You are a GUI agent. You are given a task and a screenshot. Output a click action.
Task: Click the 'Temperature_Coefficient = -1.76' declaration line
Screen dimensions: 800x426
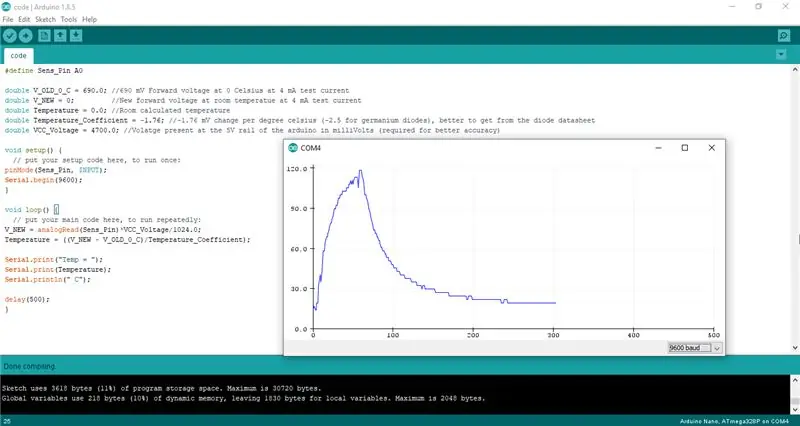click(299, 120)
